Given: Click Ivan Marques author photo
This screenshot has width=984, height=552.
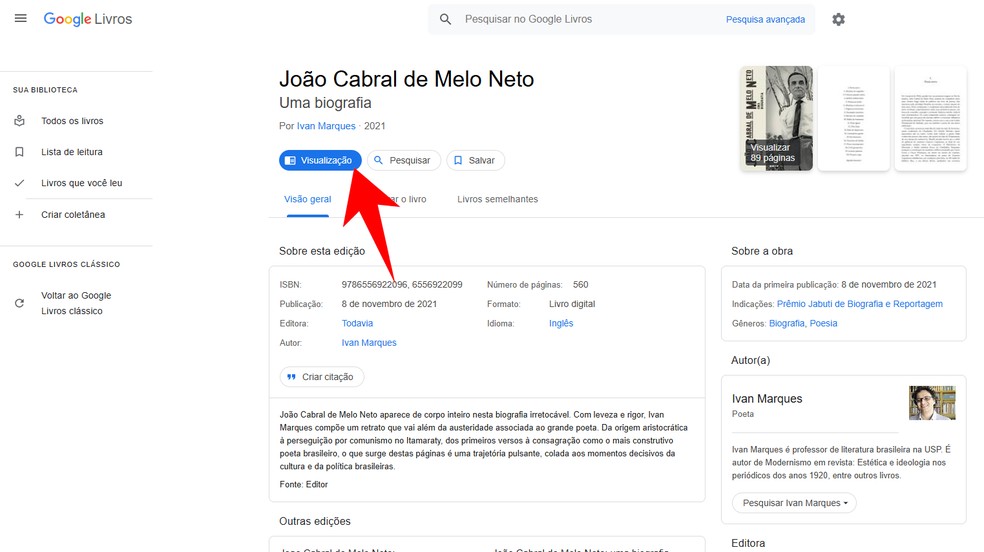Looking at the screenshot, I should tap(932, 403).
